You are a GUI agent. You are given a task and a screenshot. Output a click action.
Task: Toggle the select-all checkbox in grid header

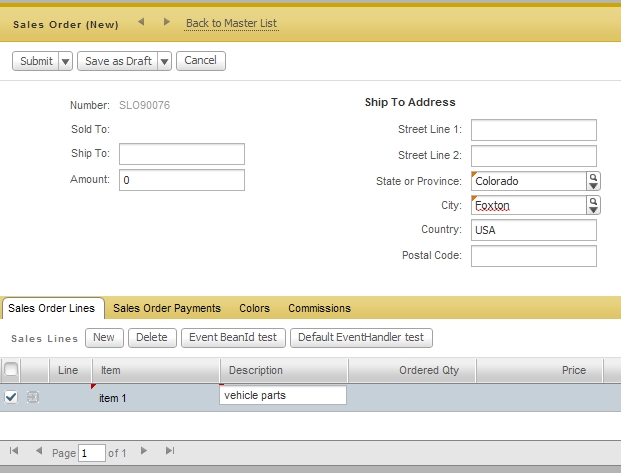pyautogui.click(x=11, y=370)
